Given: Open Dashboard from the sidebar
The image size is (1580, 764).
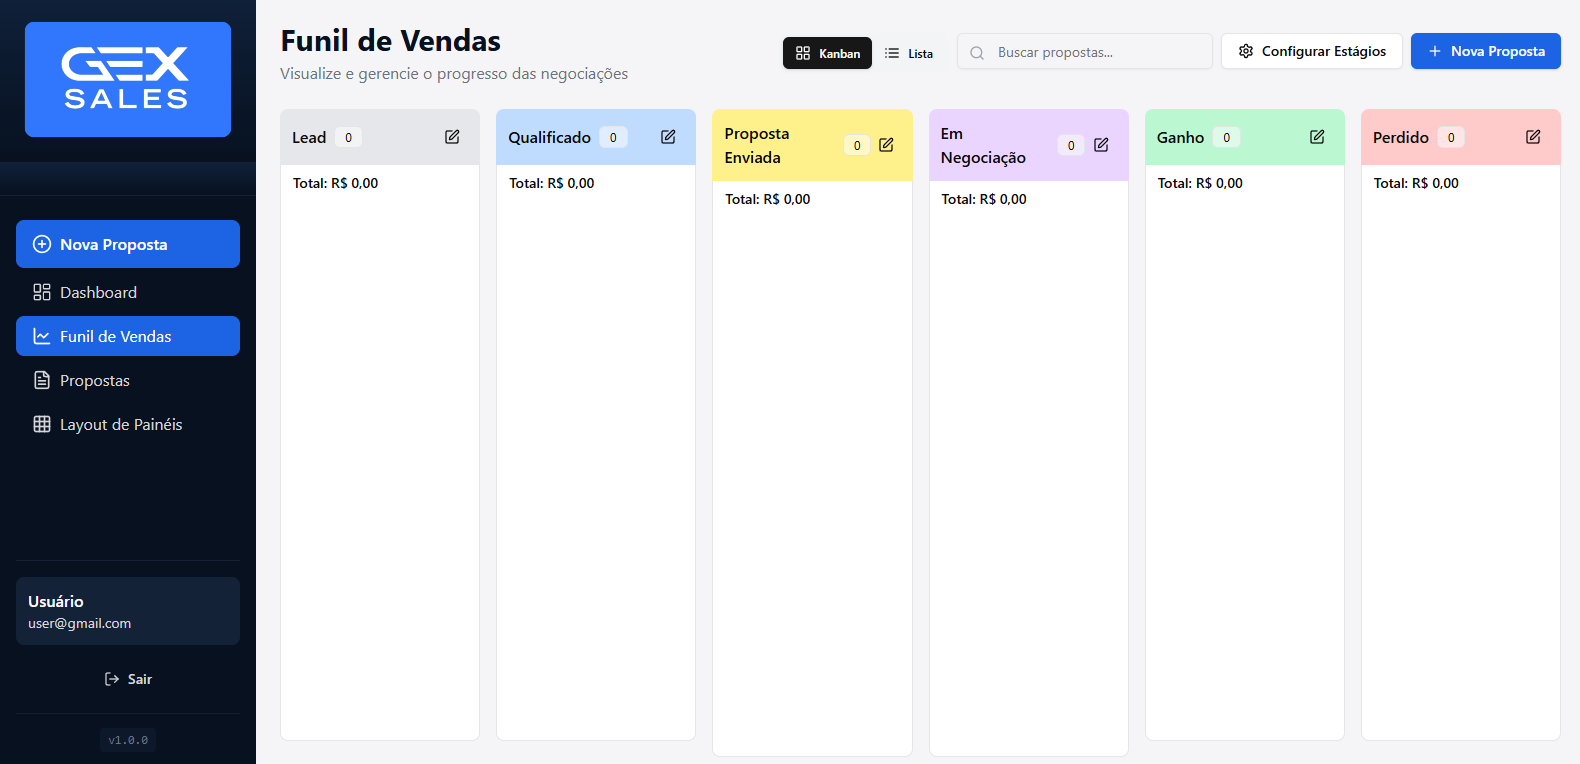Looking at the screenshot, I should (98, 292).
